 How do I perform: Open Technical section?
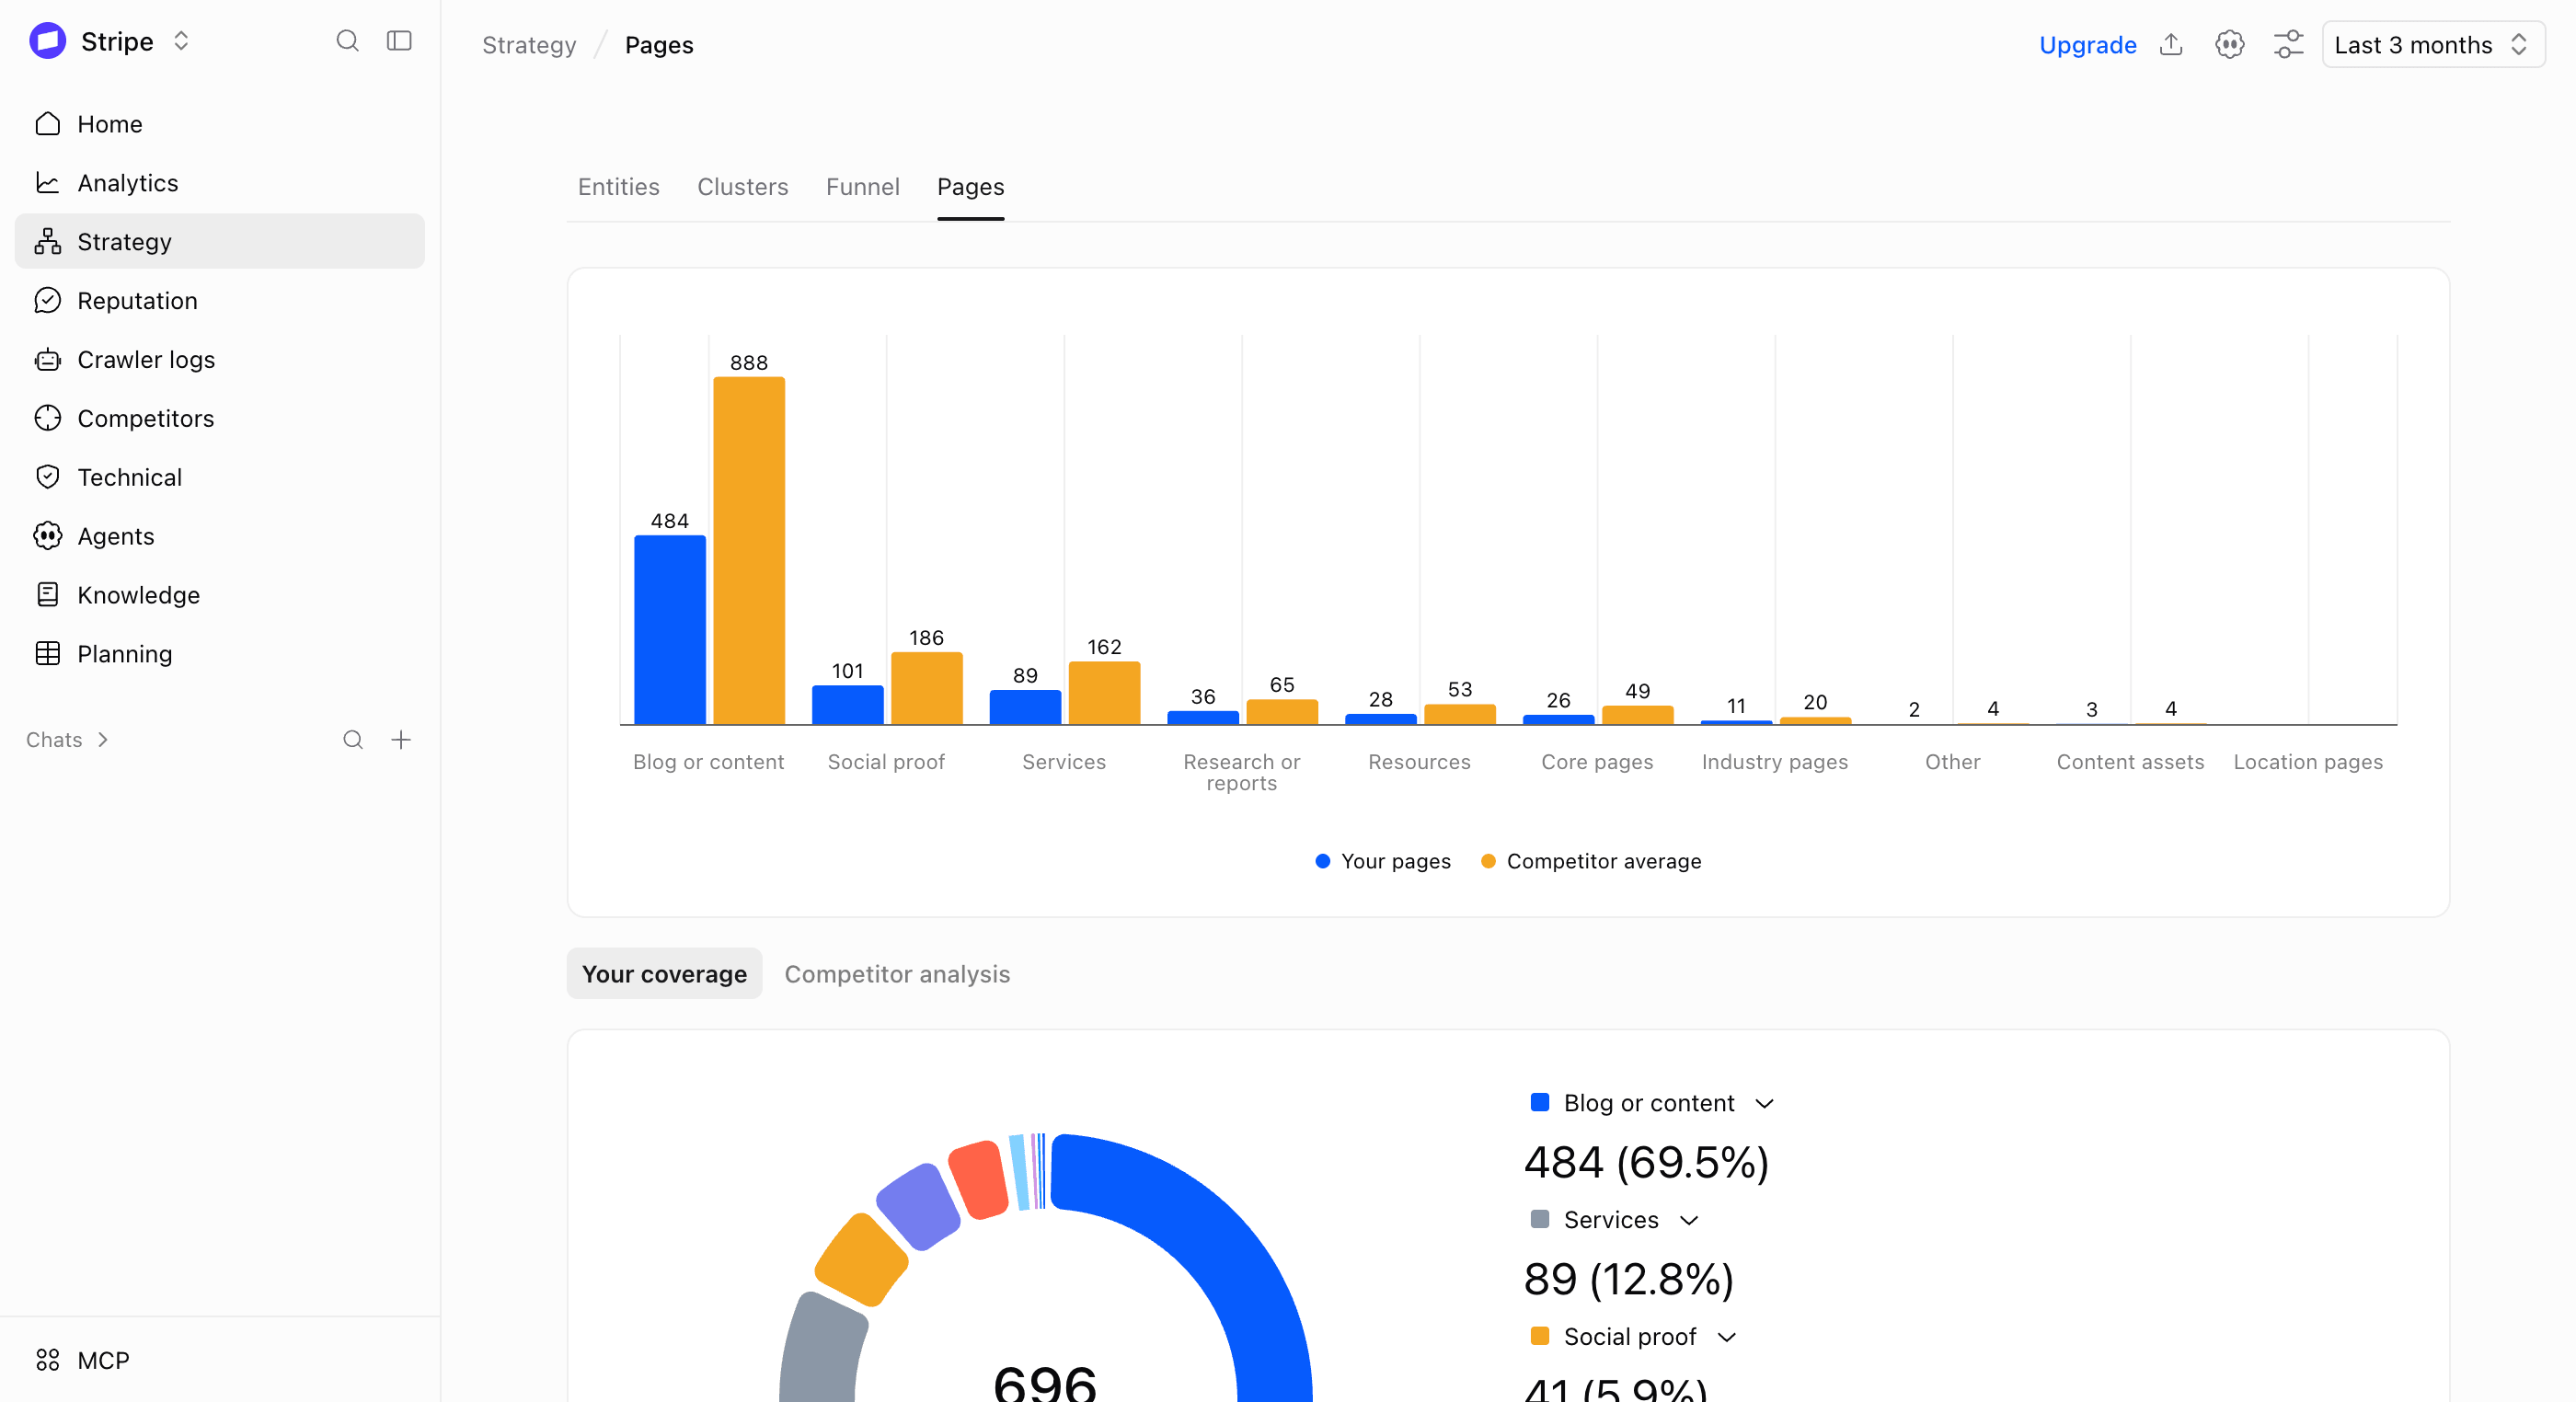[x=219, y=477]
